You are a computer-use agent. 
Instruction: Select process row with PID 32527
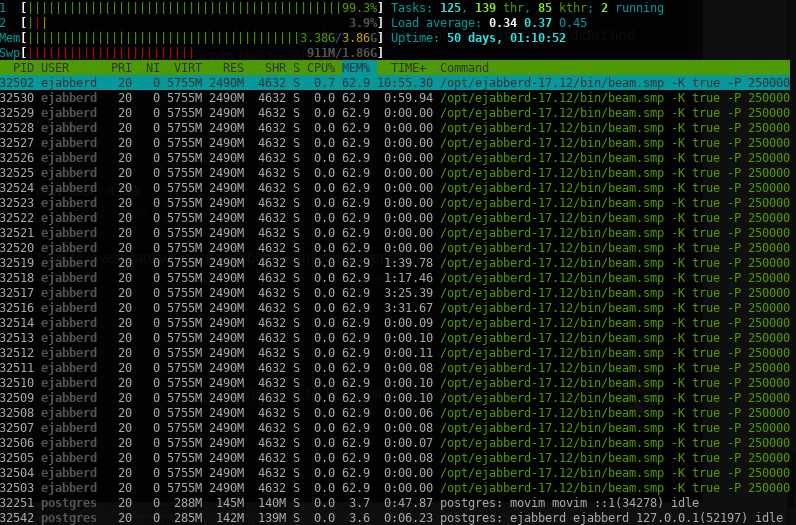395,143
